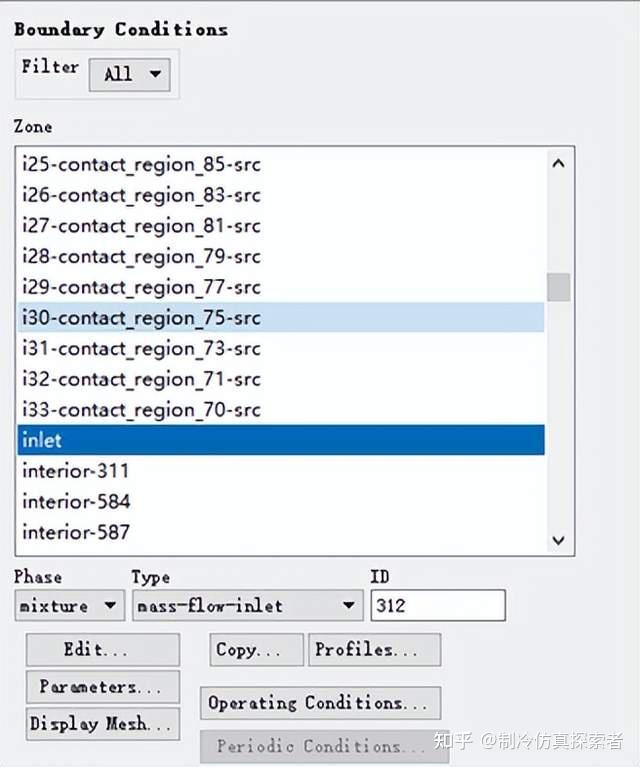The height and width of the screenshot is (767, 640).
Task: Expand the Phase mixture dropdown
Action: coord(69,605)
